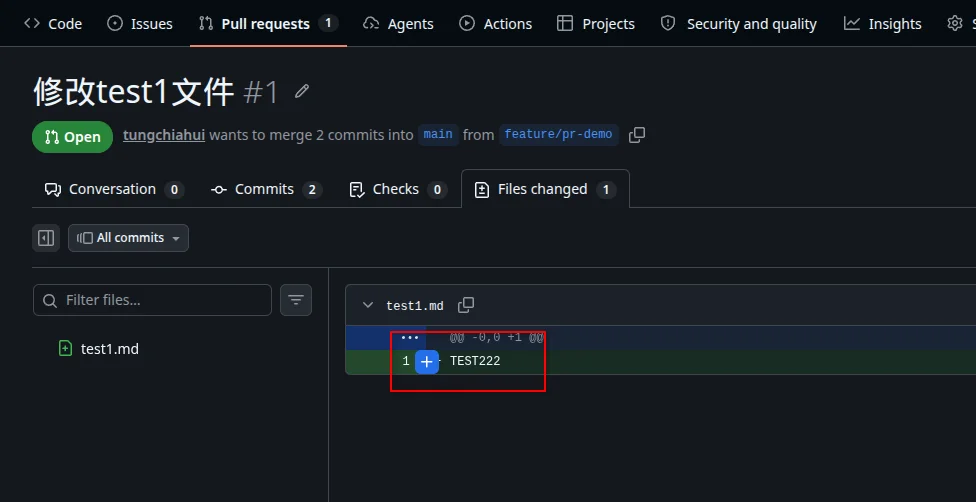Visit tungchiahui user profile link
Viewport: 976px width, 502px height.
164,135
